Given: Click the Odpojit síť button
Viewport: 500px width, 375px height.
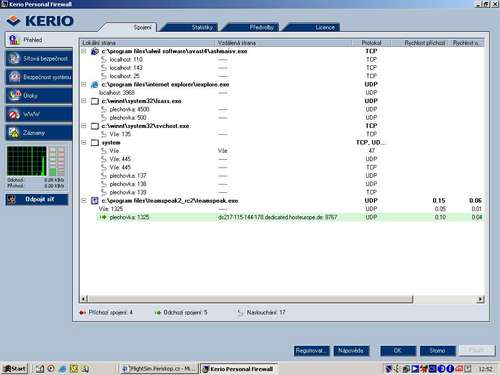Looking at the screenshot, I should [37, 199].
